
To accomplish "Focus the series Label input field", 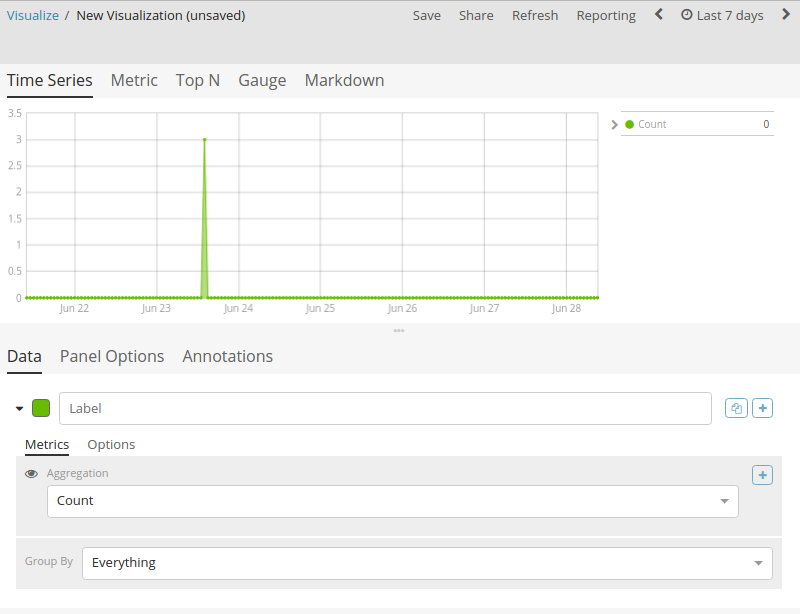I will coord(385,408).
